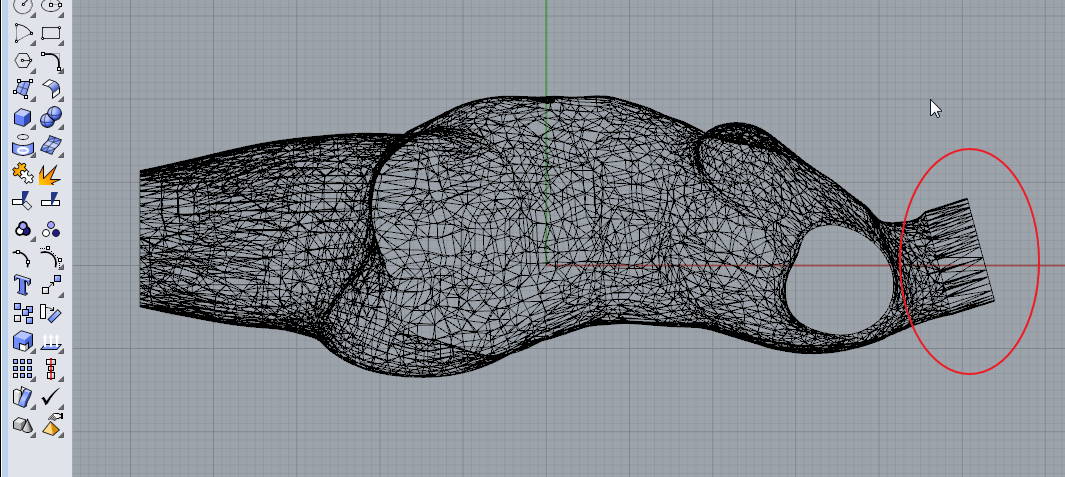Image resolution: width=1065 pixels, height=477 pixels.
Task: Select the Ungroup objects tool
Action: tap(52, 228)
